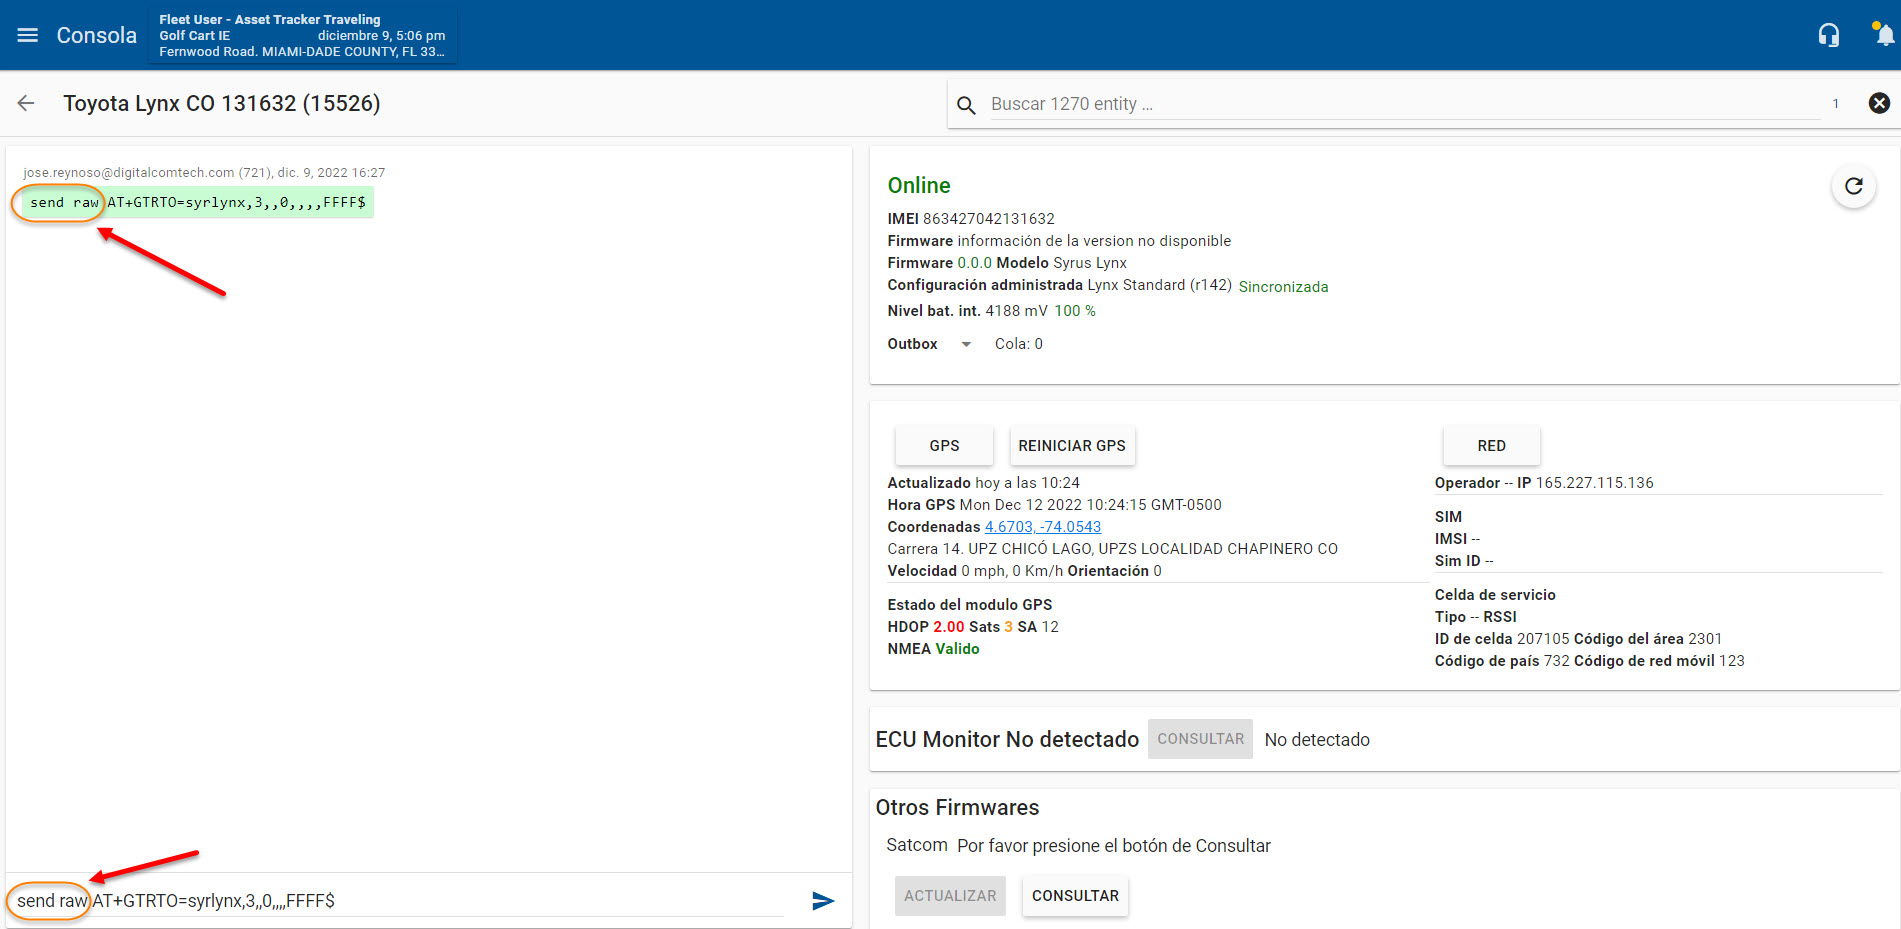Send the console command with arrow icon

tap(822, 901)
